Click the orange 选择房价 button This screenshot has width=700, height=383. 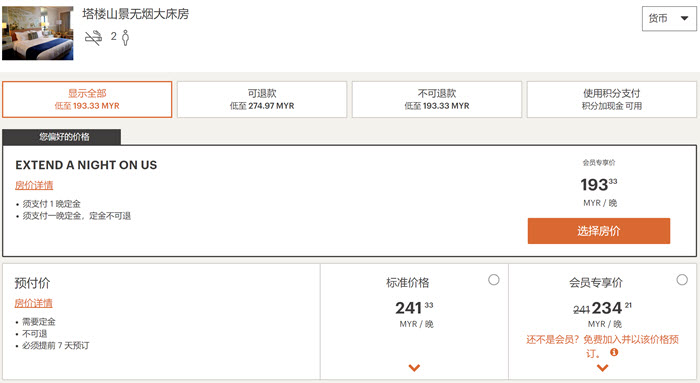tap(599, 231)
